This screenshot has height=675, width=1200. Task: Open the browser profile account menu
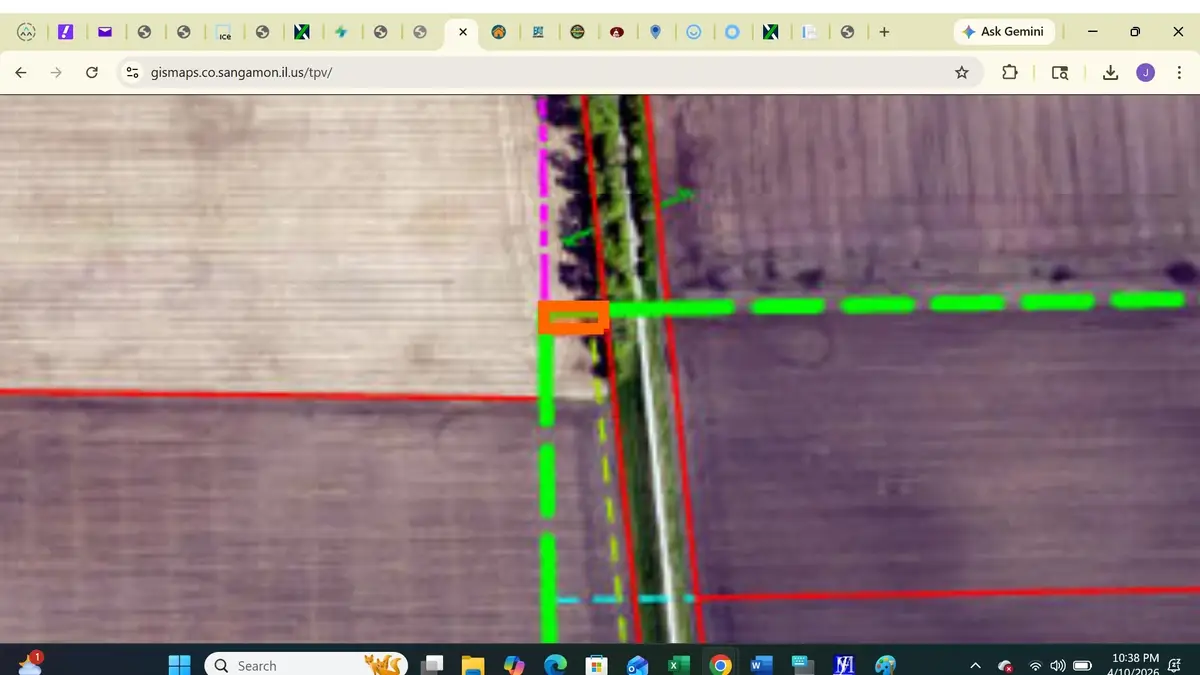pyautogui.click(x=1145, y=72)
